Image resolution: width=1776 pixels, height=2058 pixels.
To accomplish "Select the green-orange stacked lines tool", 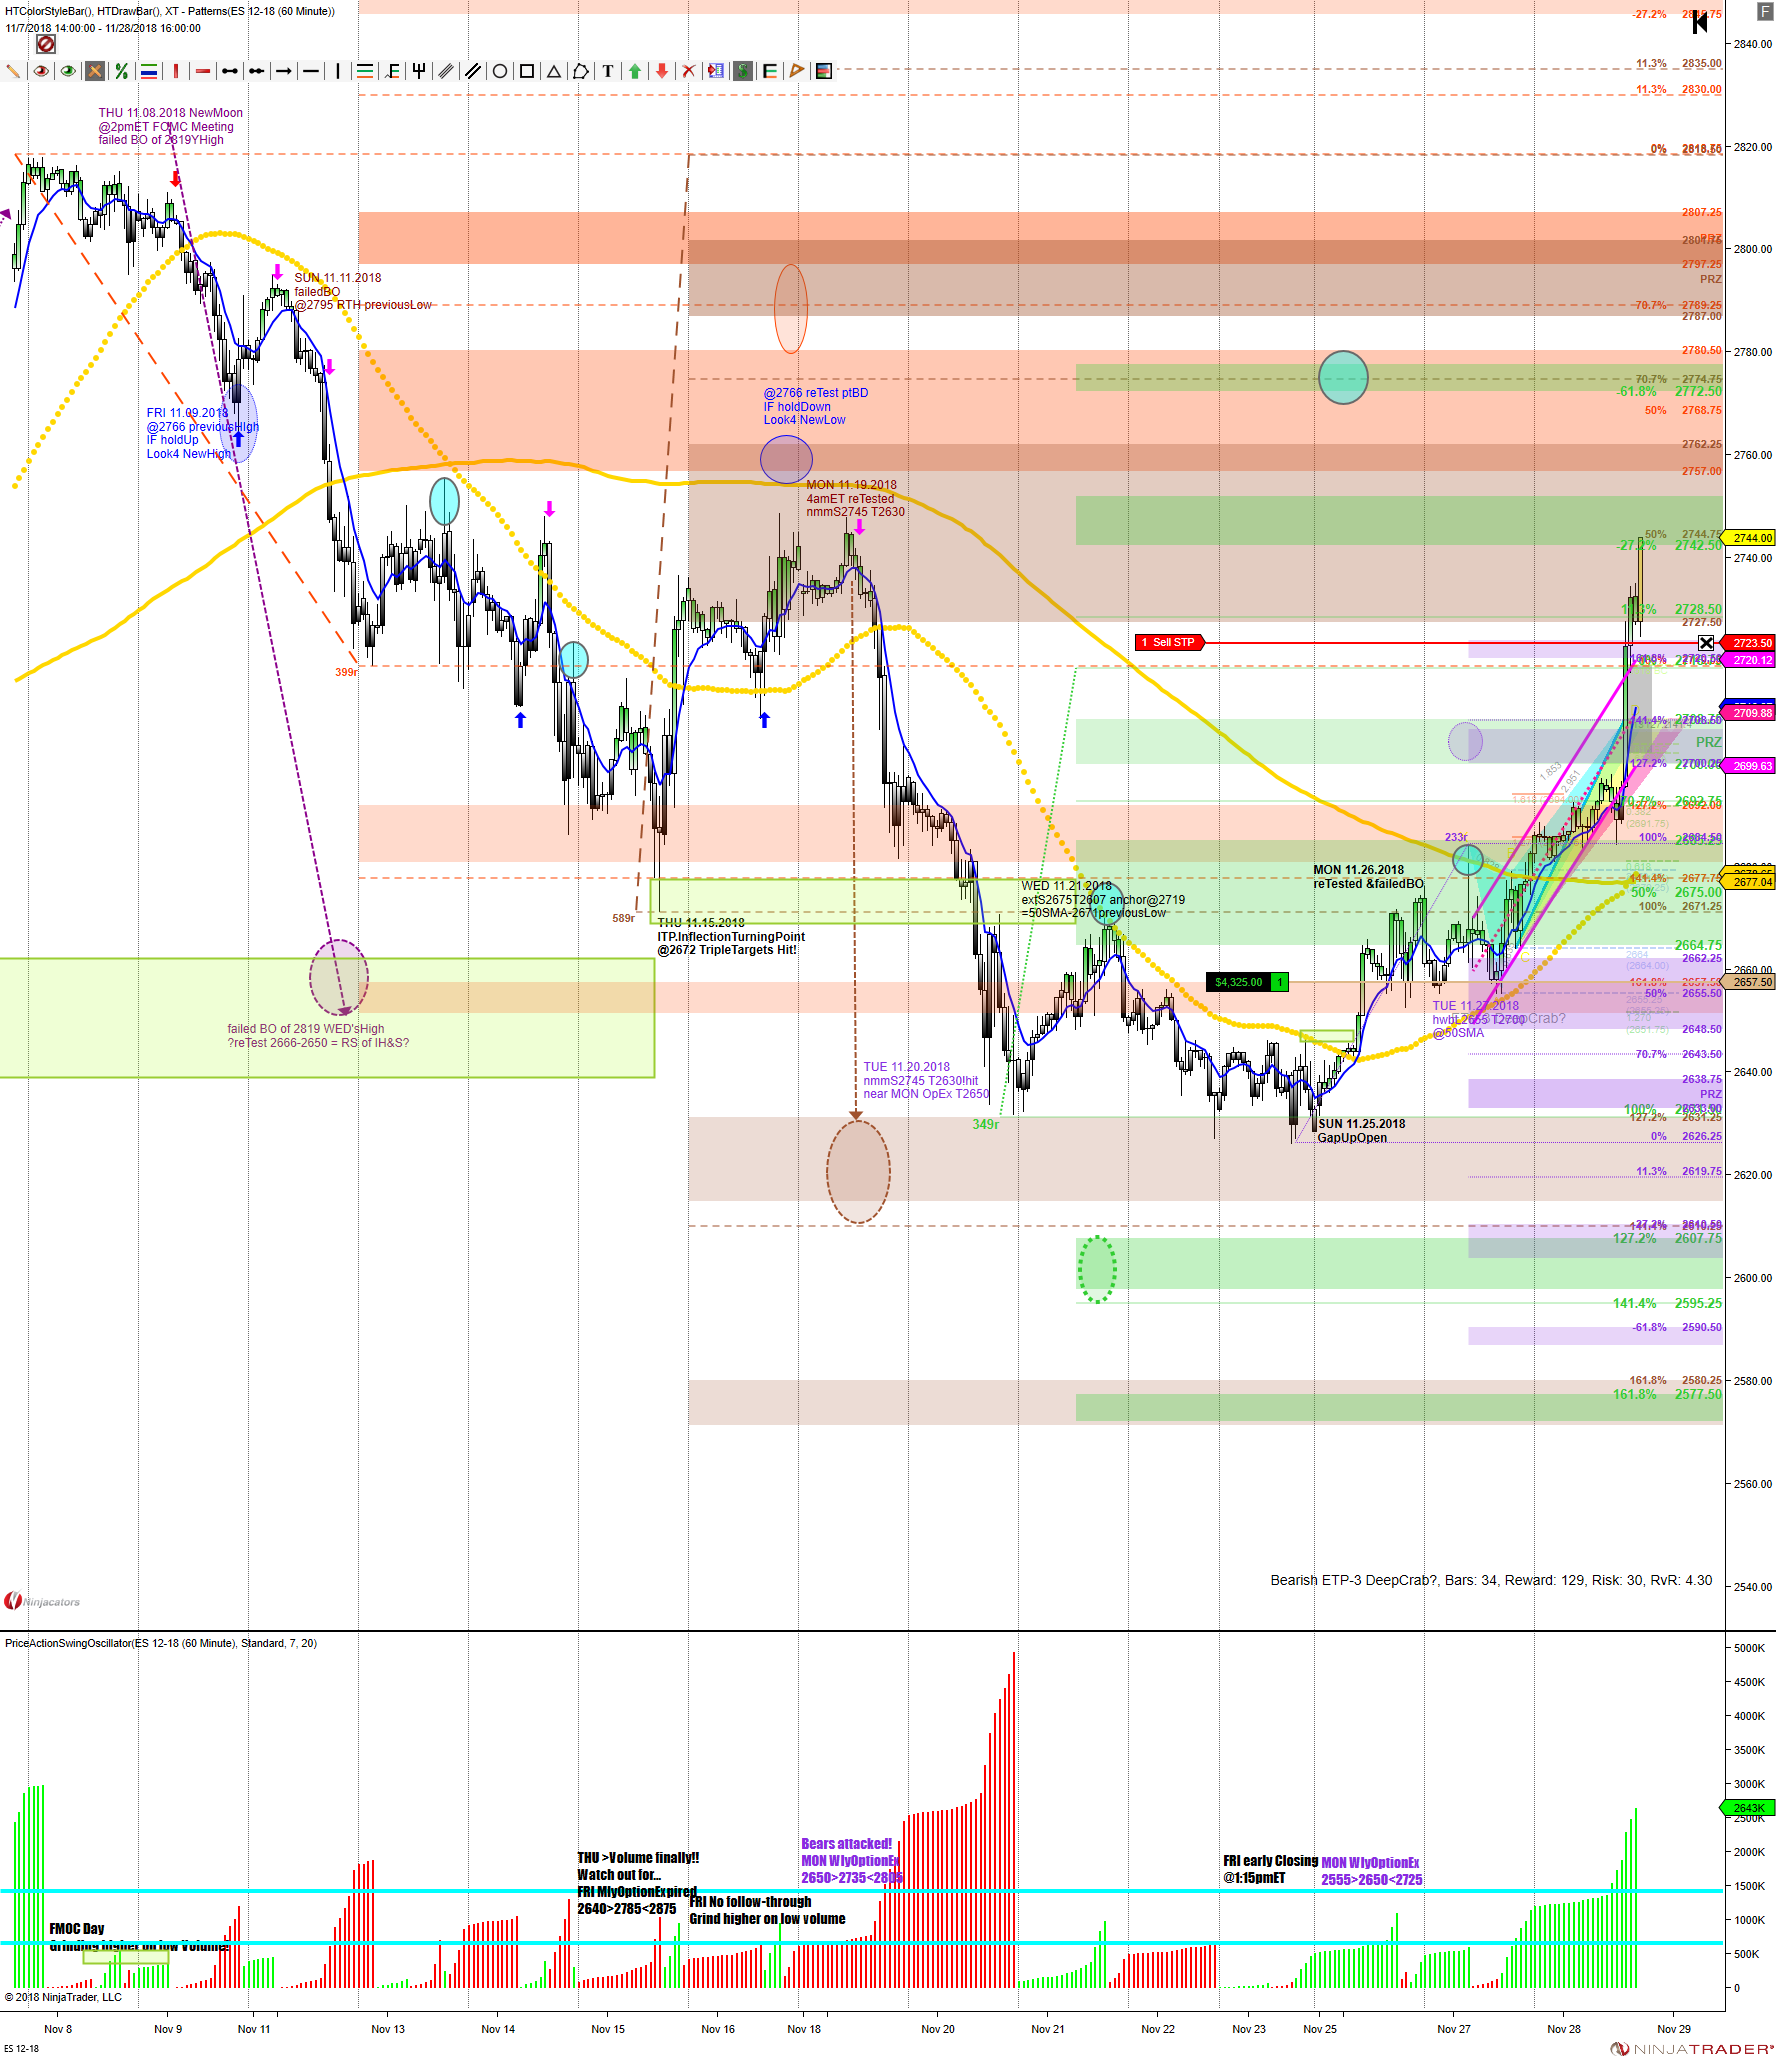I will pos(365,71).
